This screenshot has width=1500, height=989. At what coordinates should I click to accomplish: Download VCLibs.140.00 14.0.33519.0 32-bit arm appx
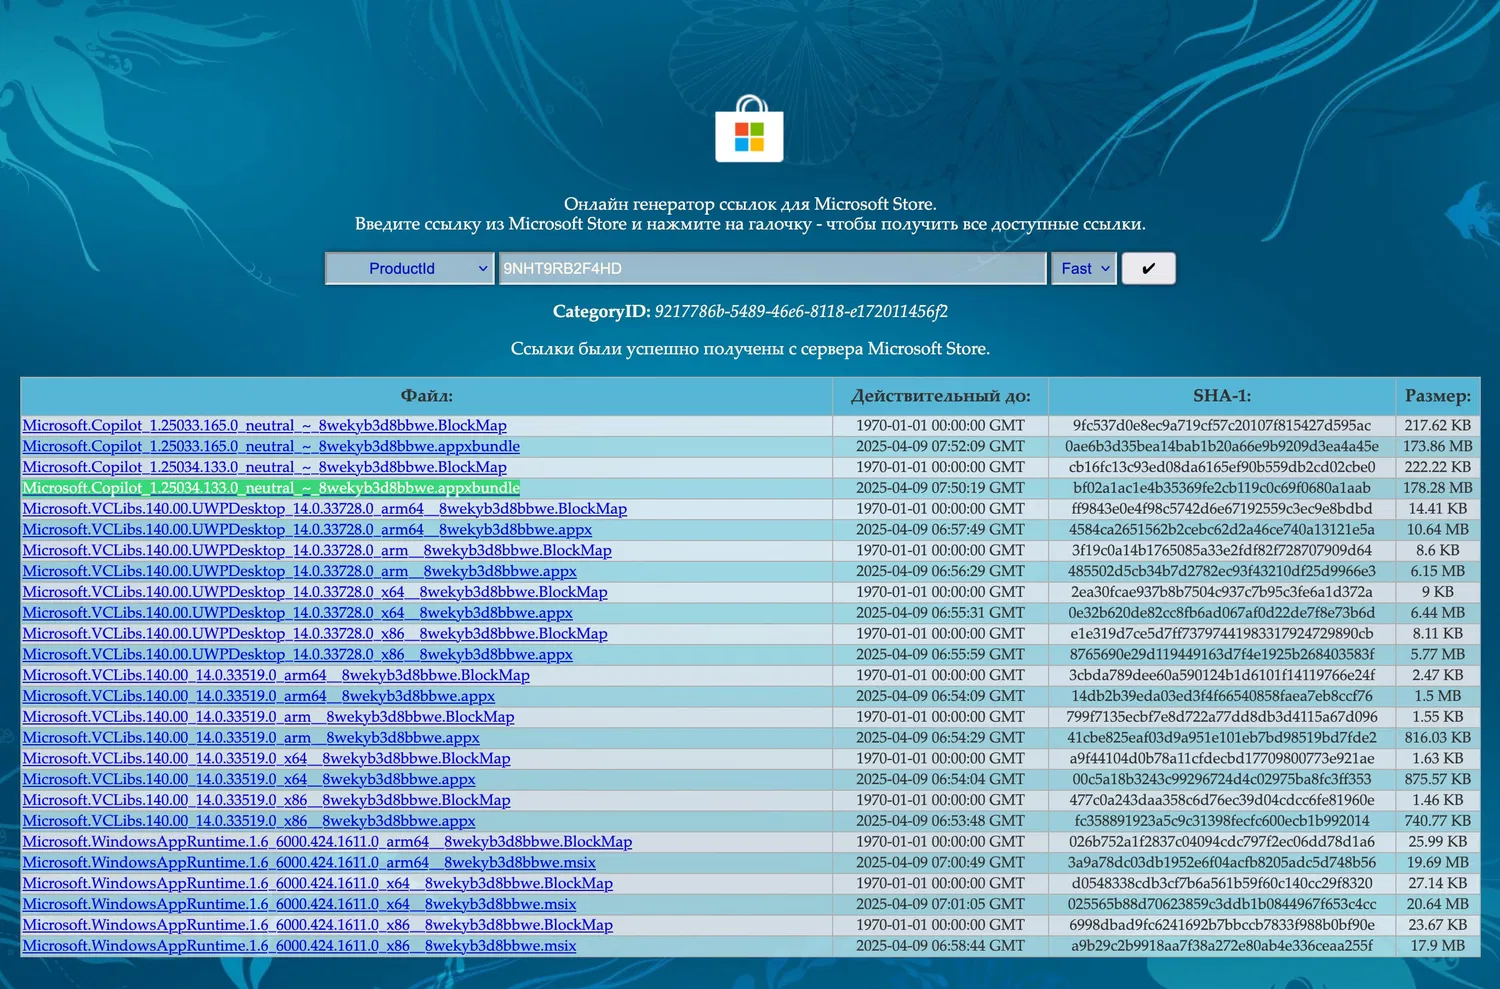click(x=251, y=738)
